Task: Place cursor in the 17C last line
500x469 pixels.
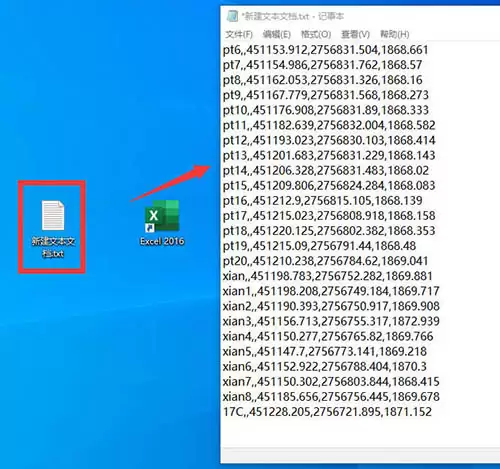Action: point(327,412)
